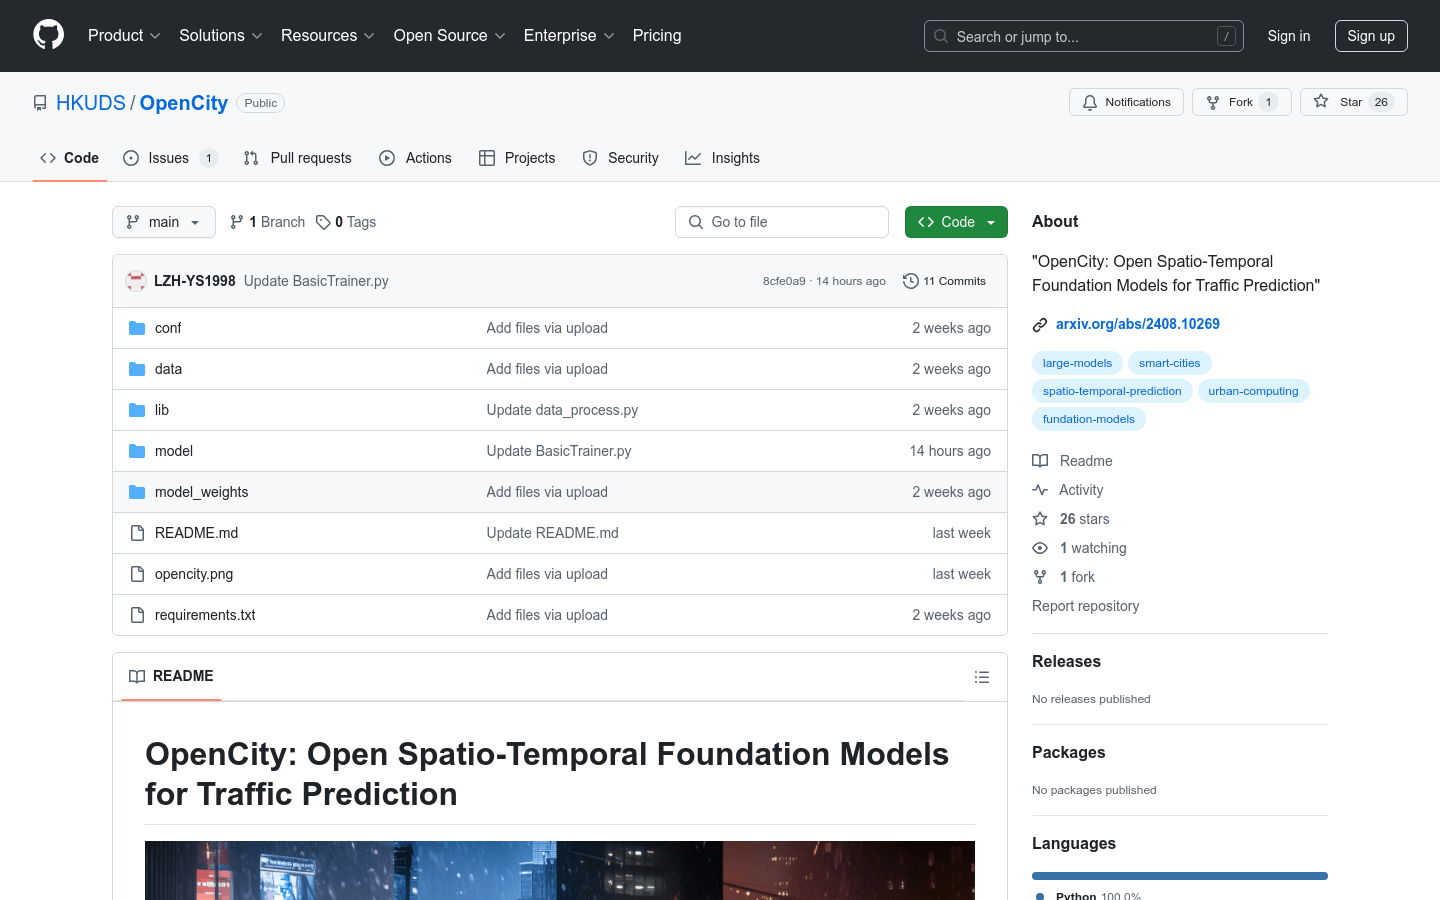Expand the Solutions menu
The height and width of the screenshot is (900, 1440).
[x=220, y=36]
